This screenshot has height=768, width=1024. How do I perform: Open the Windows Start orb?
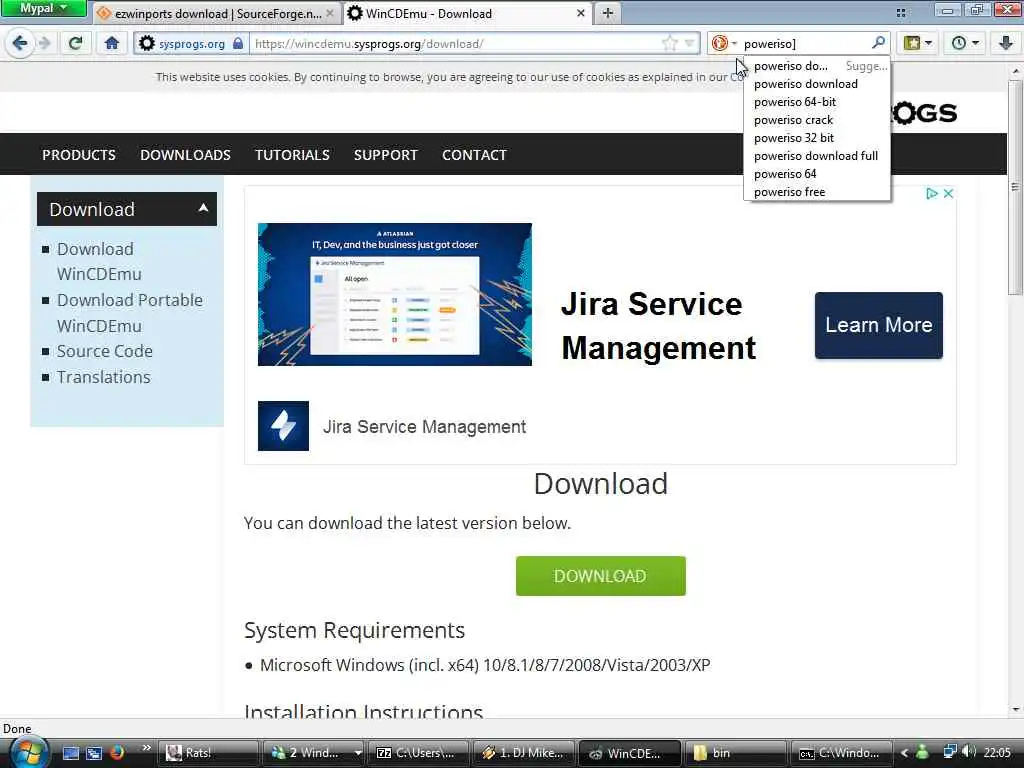[x=28, y=752]
